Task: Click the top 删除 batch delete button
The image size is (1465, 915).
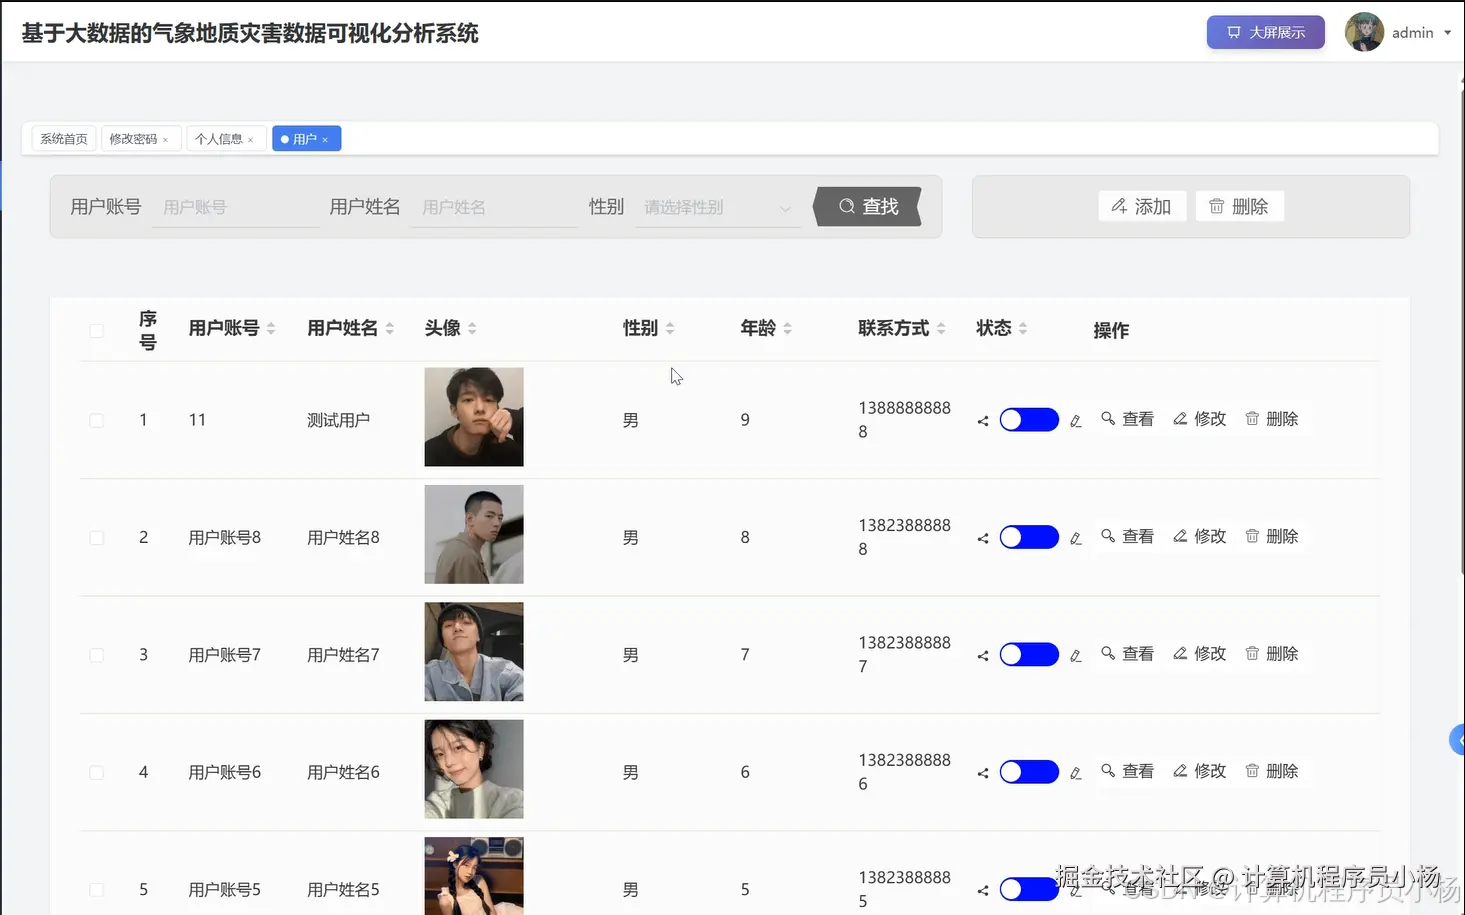Action: coord(1239,206)
